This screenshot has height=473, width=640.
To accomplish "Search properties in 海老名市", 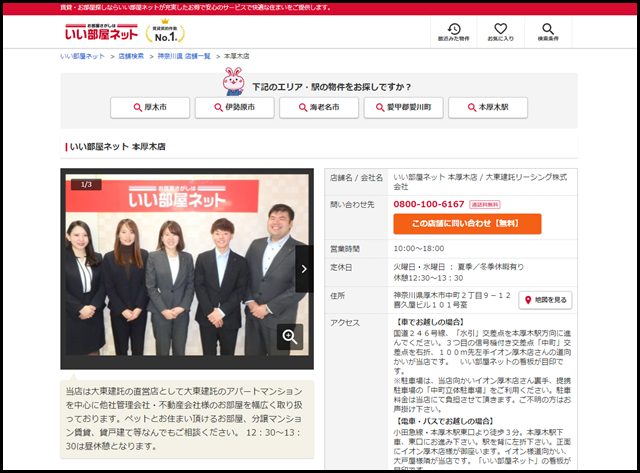I will 319,107.
